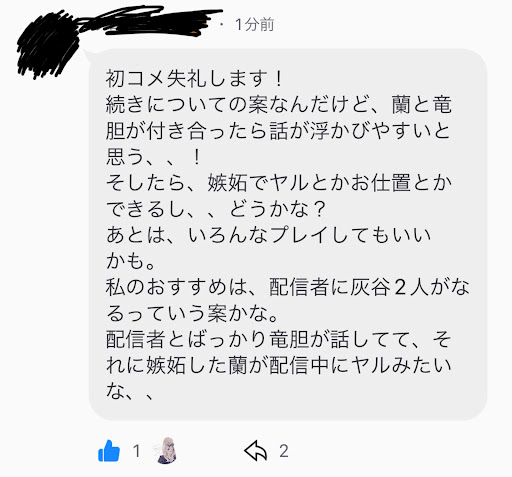
Task: Click the last line "な、、"
Action: click(x=130, y=391)
